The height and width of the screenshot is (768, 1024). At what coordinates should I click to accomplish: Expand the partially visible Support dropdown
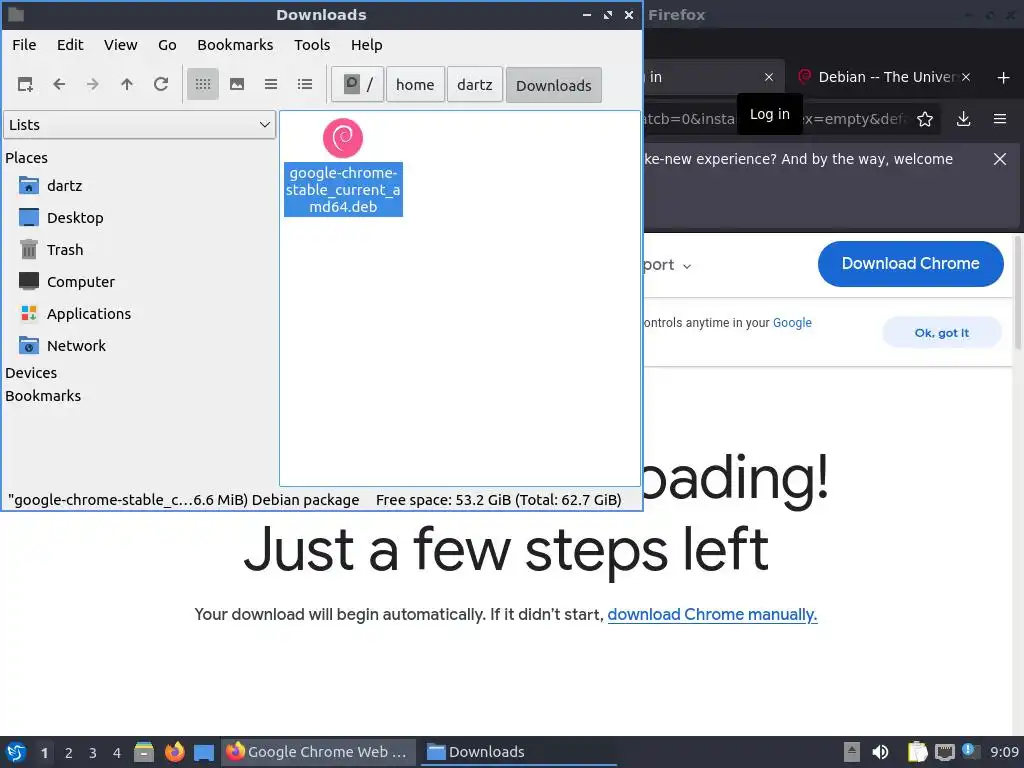(x=666, y=265)
